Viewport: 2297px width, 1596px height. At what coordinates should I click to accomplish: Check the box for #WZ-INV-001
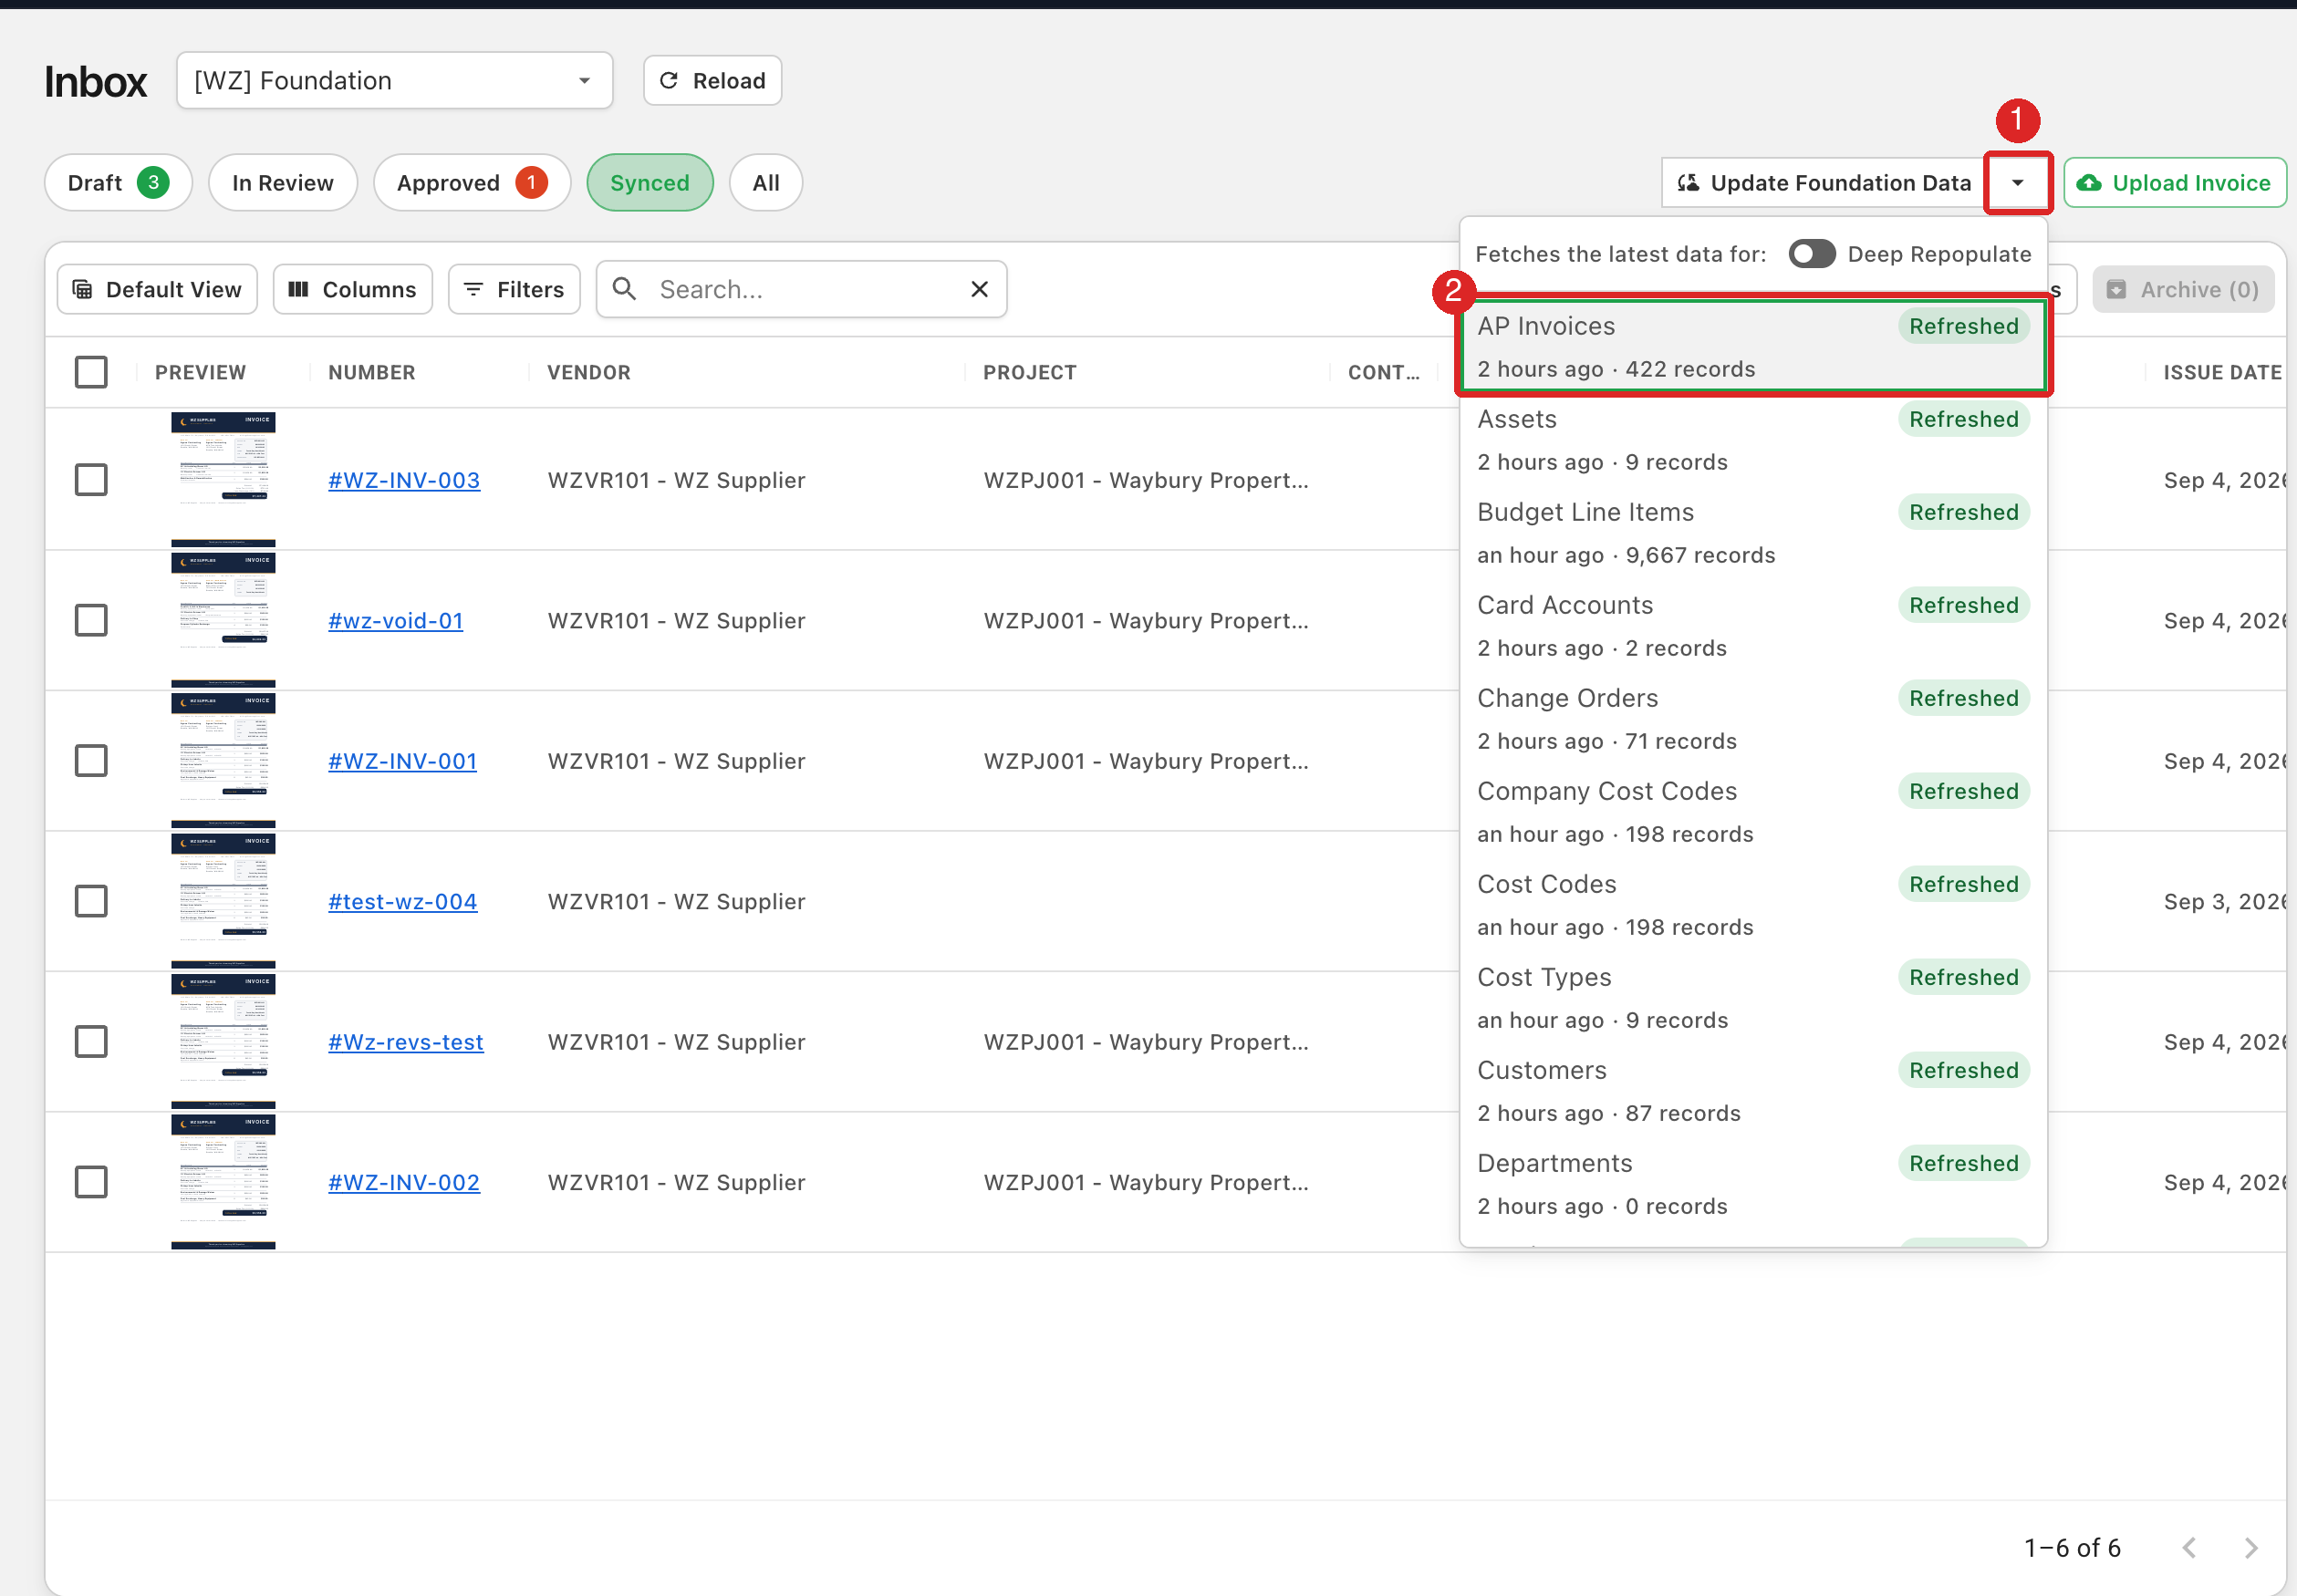pos(91,761)
